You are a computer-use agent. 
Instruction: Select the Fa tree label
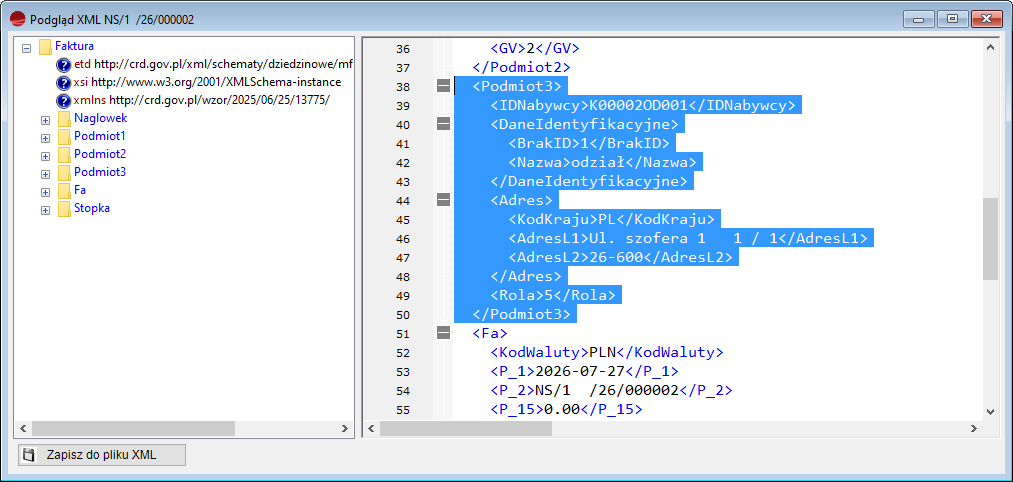[x=79, y=191]
